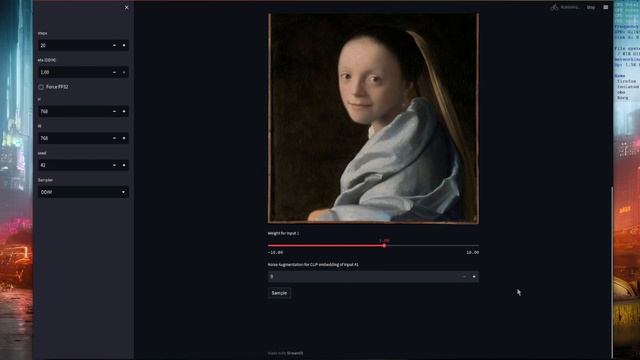Decrease the W value of 768
The height and width of the screenshot is (360, 640).
[114, 138]
